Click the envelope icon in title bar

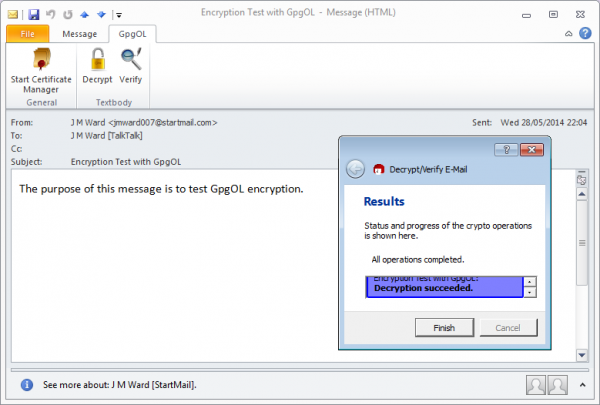(x=13, y=15)
